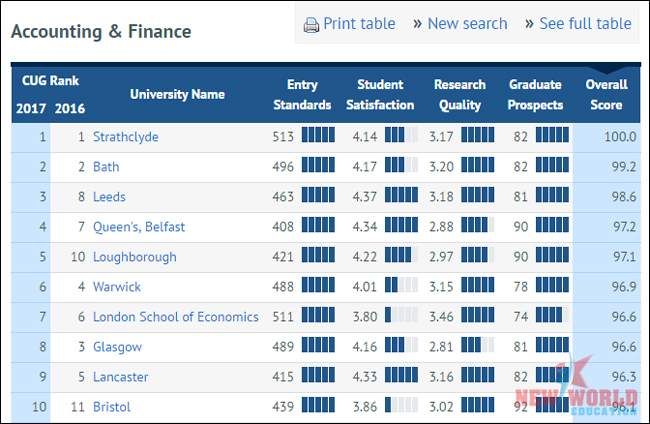Click Queen's, Belfast satisfaction value 4.34
Viewport: 650px width, 424px height.
(365, 227)
